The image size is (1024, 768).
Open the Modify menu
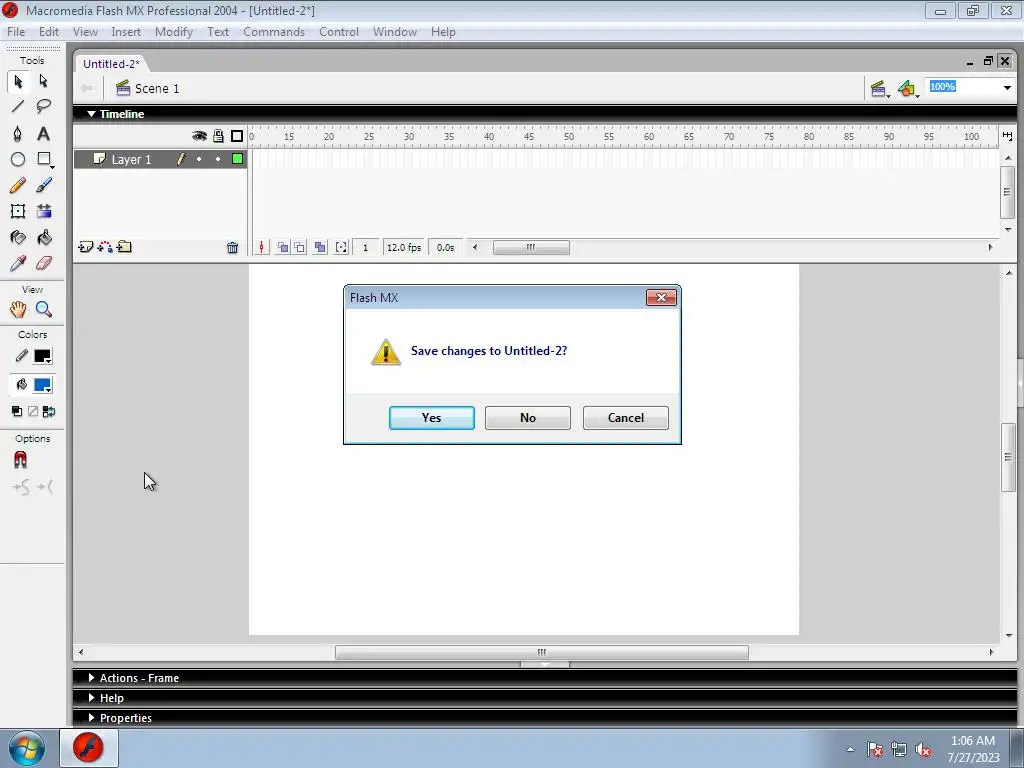pyautogui.click(x=174, y=32)
